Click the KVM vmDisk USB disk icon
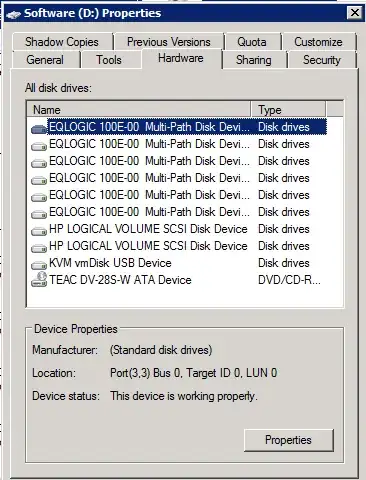Image resolution: width=366 pixels, height=480 pixels. click(x=39, y=265)
